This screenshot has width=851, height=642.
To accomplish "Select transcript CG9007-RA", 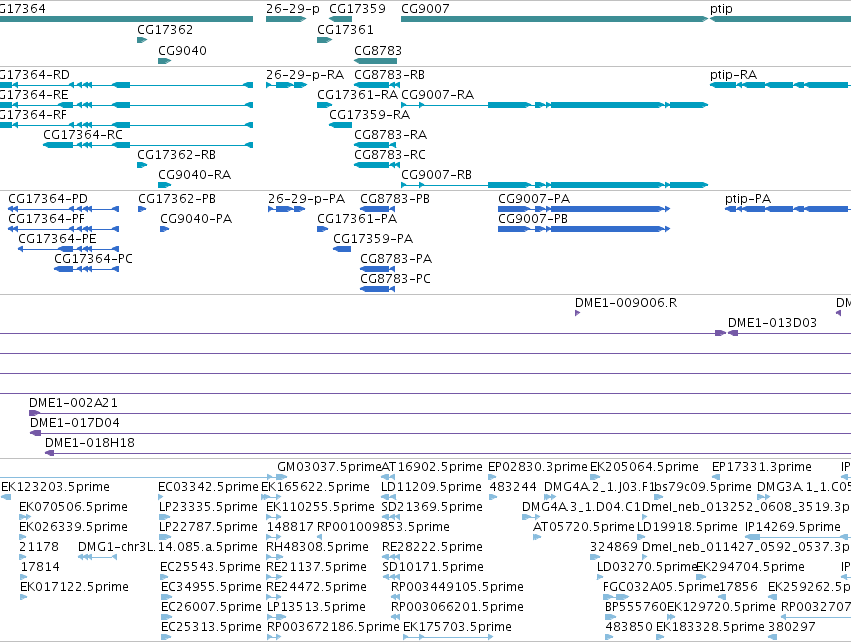I will (x=554, y=105).
